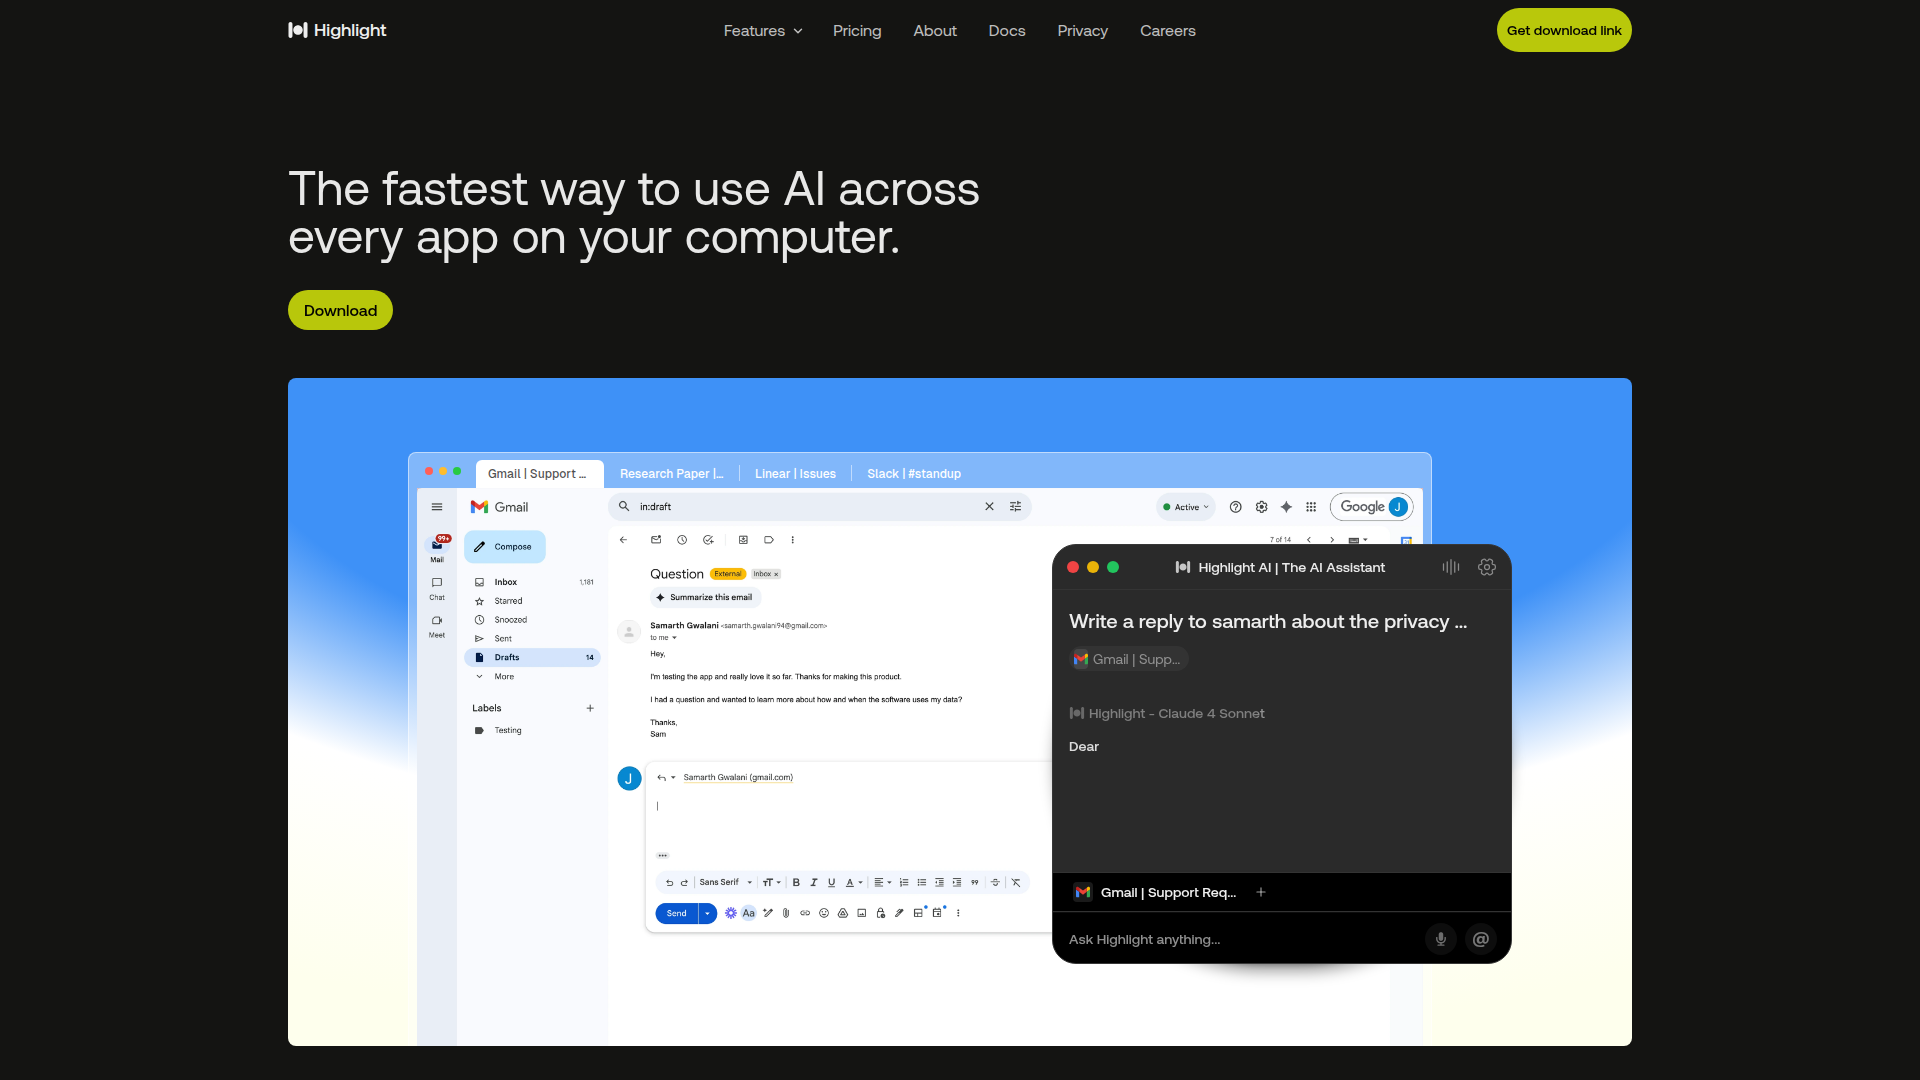
Task: Expand the Features dropdown menu
Action: pyautogui.click(x=763, y=31)
